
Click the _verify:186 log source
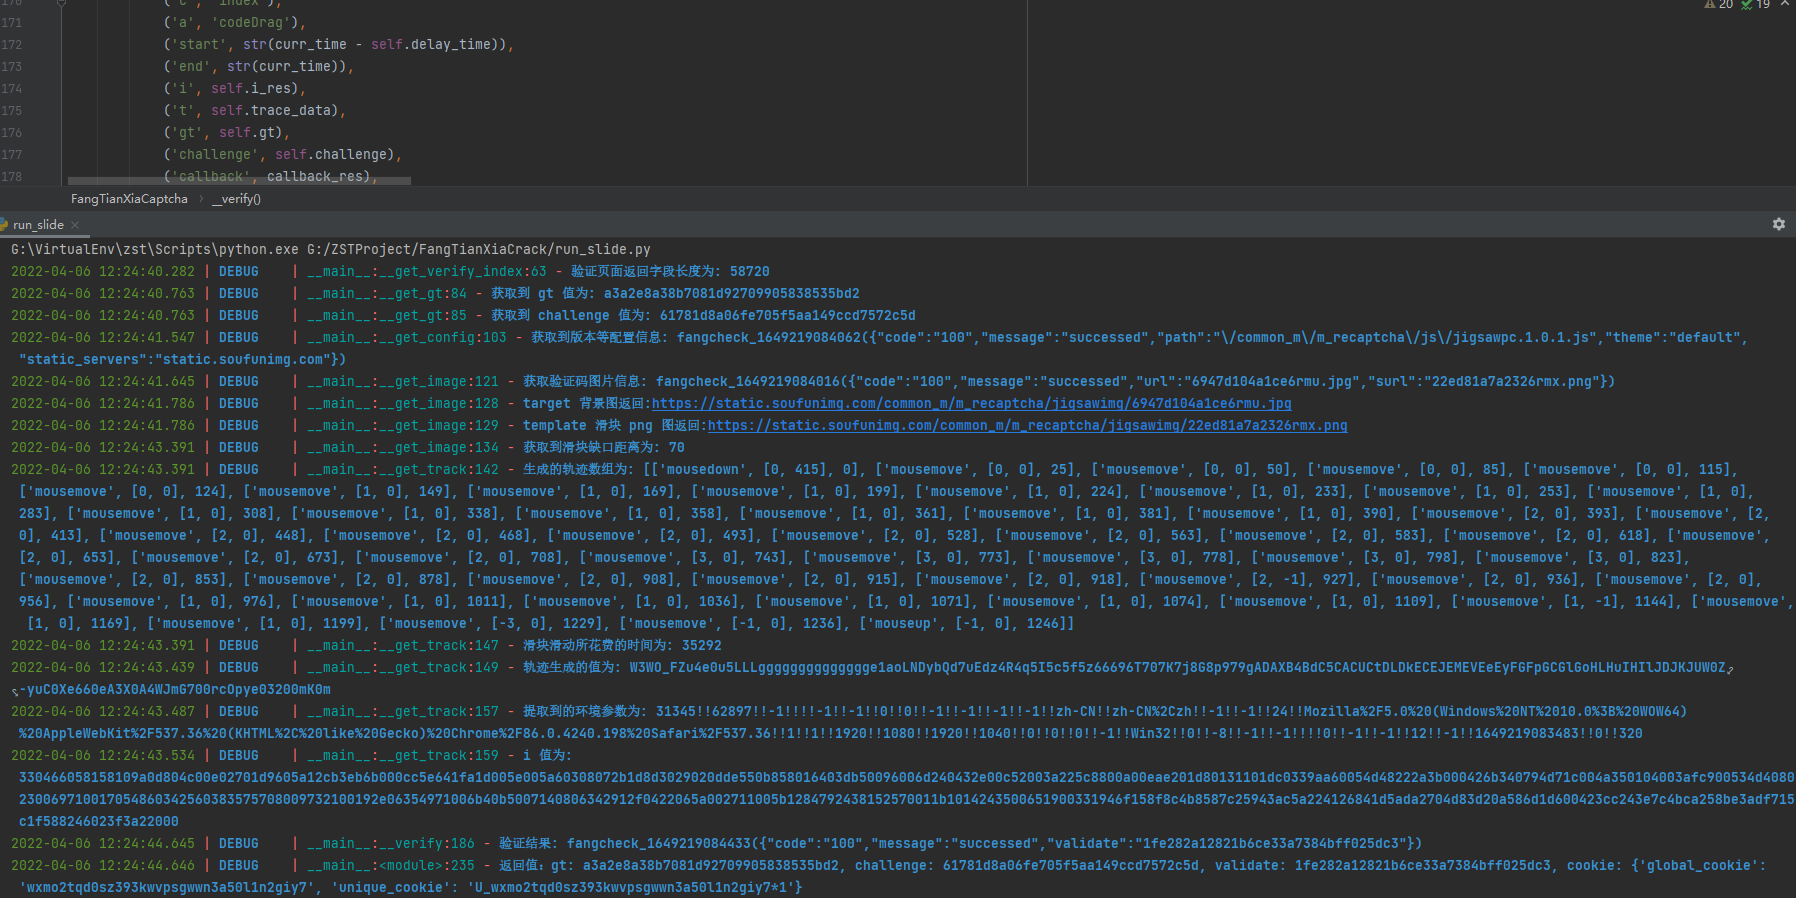point(391,843)
